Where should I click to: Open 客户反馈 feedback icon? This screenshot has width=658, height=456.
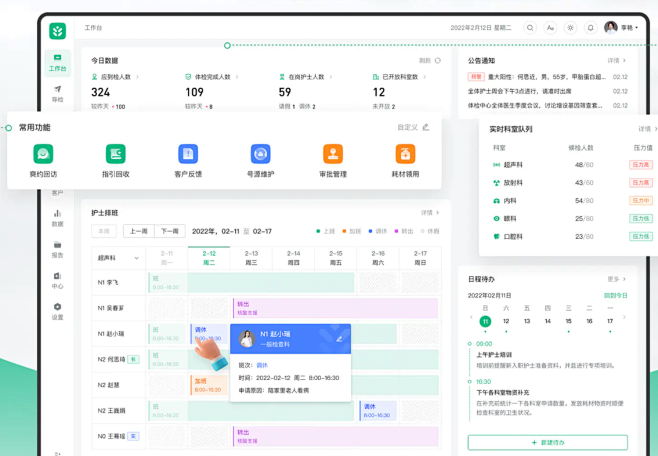(x=188, y=154)
